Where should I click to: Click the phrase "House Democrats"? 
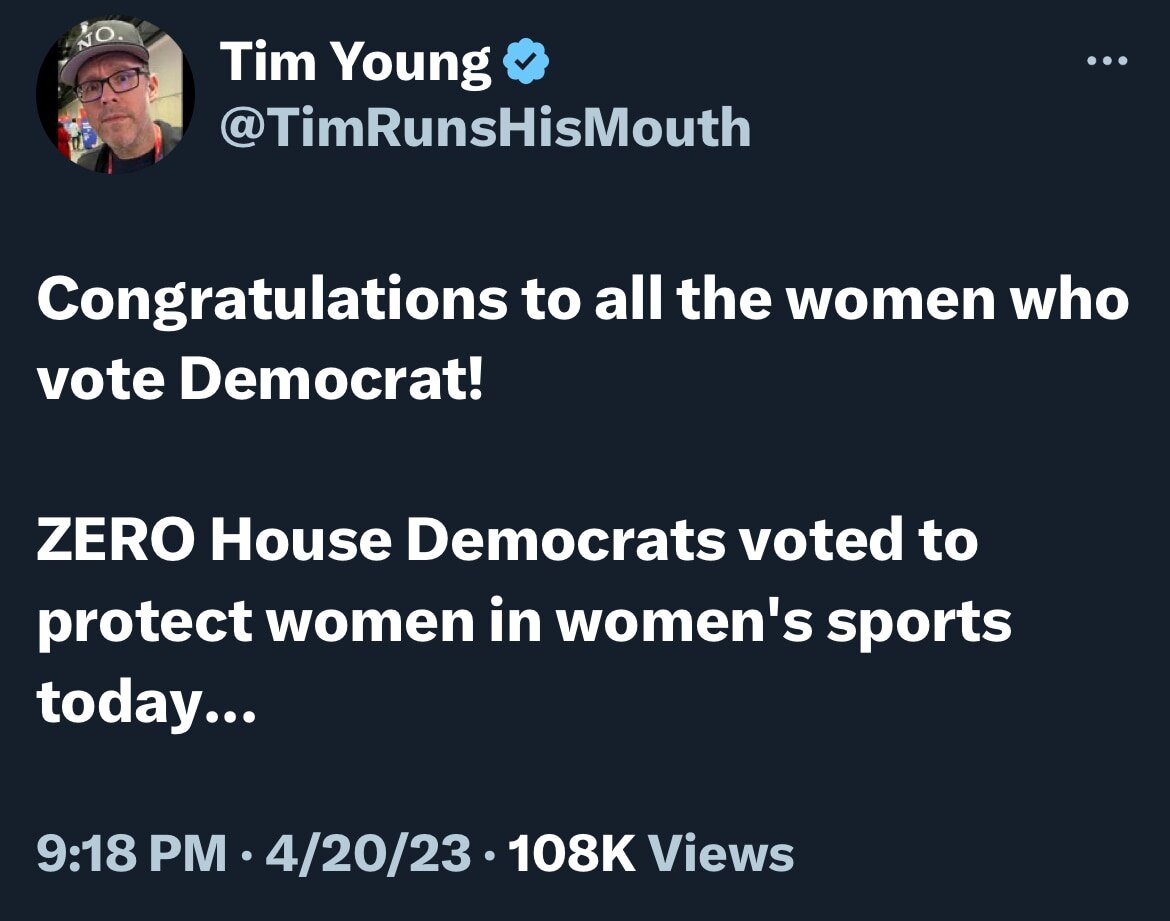coord(467,541)
